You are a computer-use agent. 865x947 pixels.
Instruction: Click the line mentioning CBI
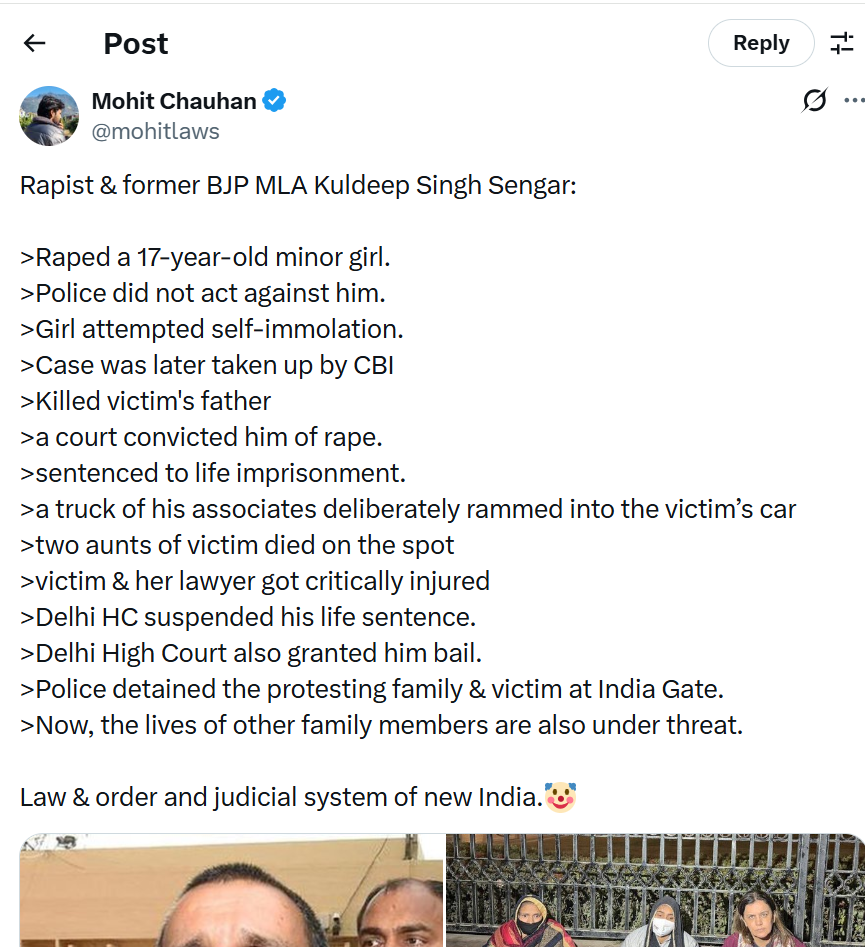click(x=207, y=365)
